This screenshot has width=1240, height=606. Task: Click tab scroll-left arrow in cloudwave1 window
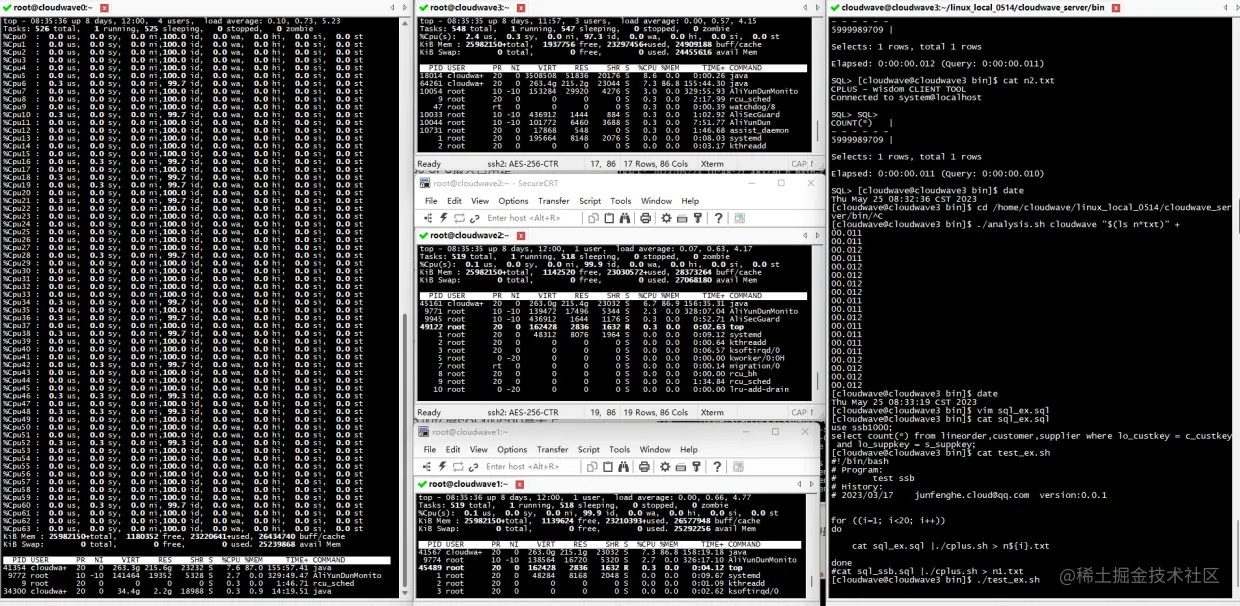point(799,484)
